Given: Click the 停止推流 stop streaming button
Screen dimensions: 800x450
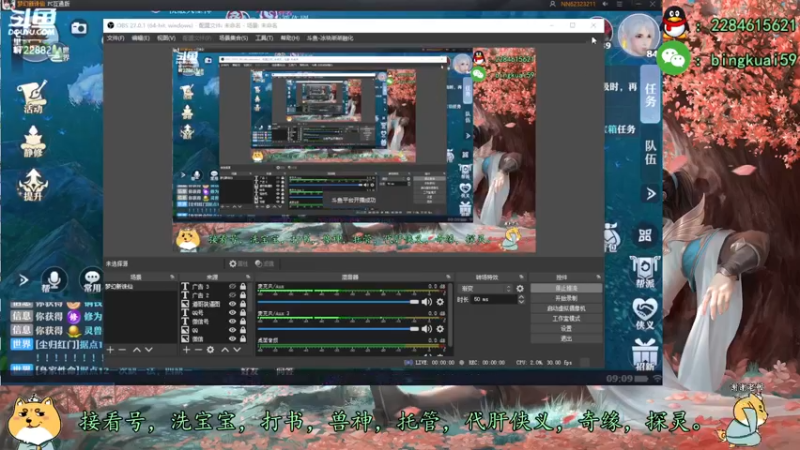Looking at the screenshot, I should click(x=566, y=288).
